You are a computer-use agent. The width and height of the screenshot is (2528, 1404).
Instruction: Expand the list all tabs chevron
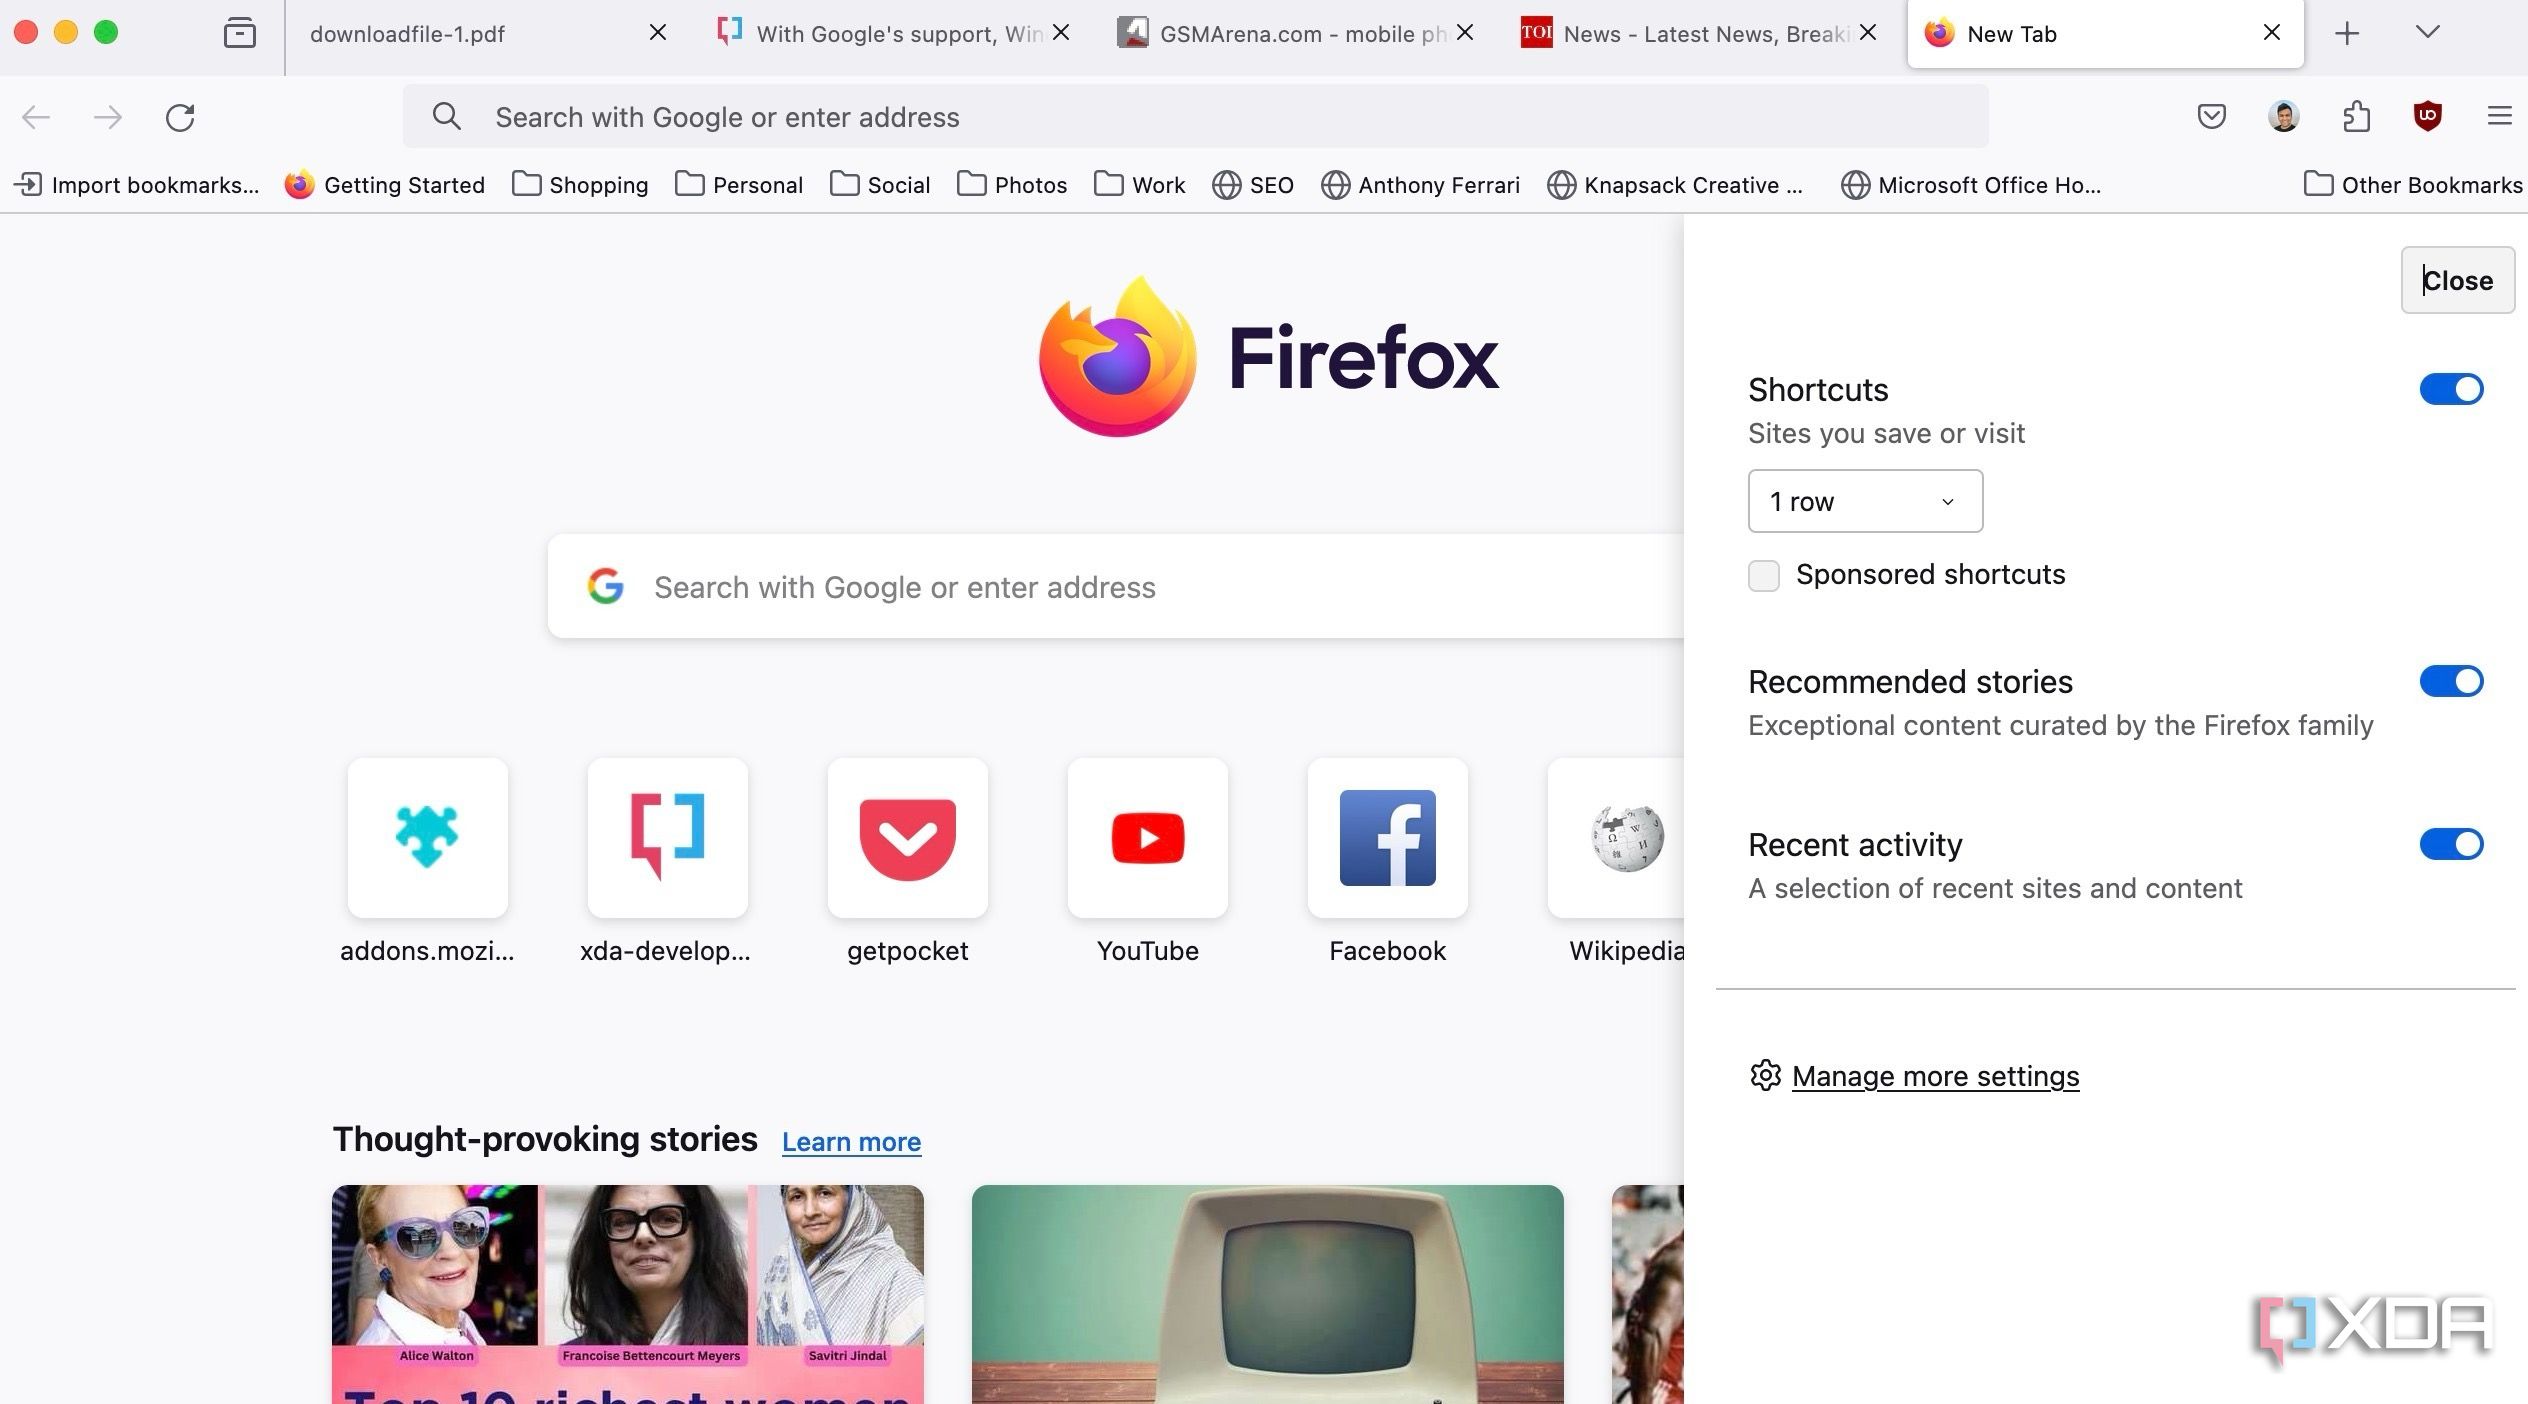pos(2427,33)
